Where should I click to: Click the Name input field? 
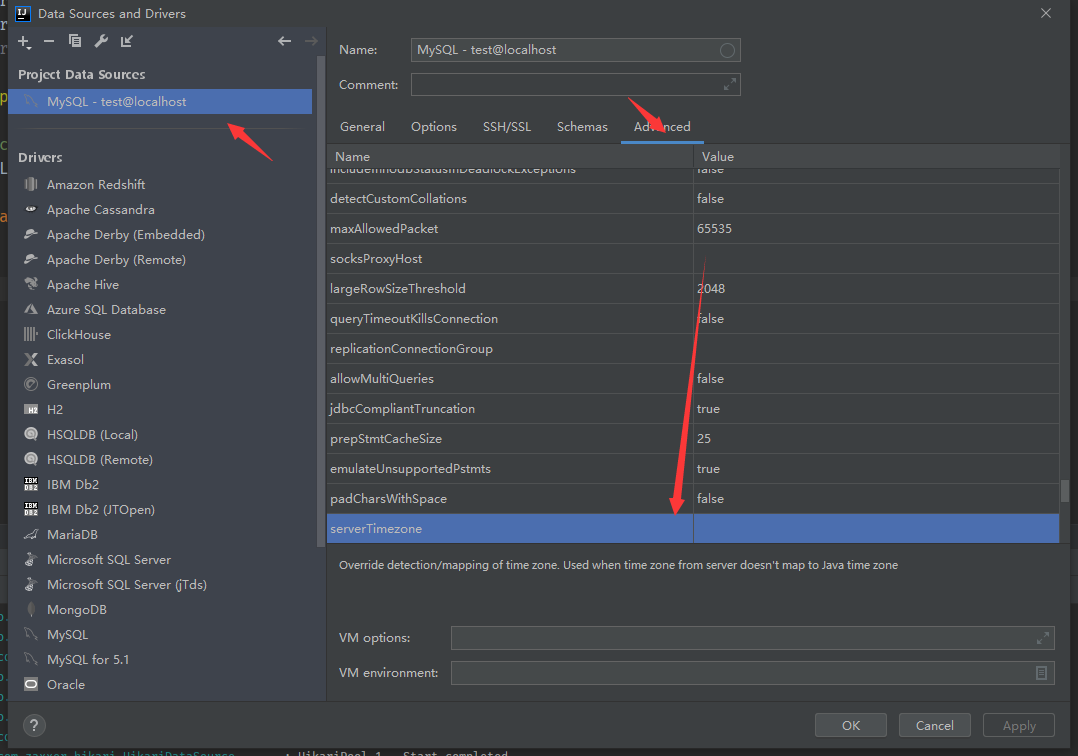pyautogui.click(x=575, y=50)
